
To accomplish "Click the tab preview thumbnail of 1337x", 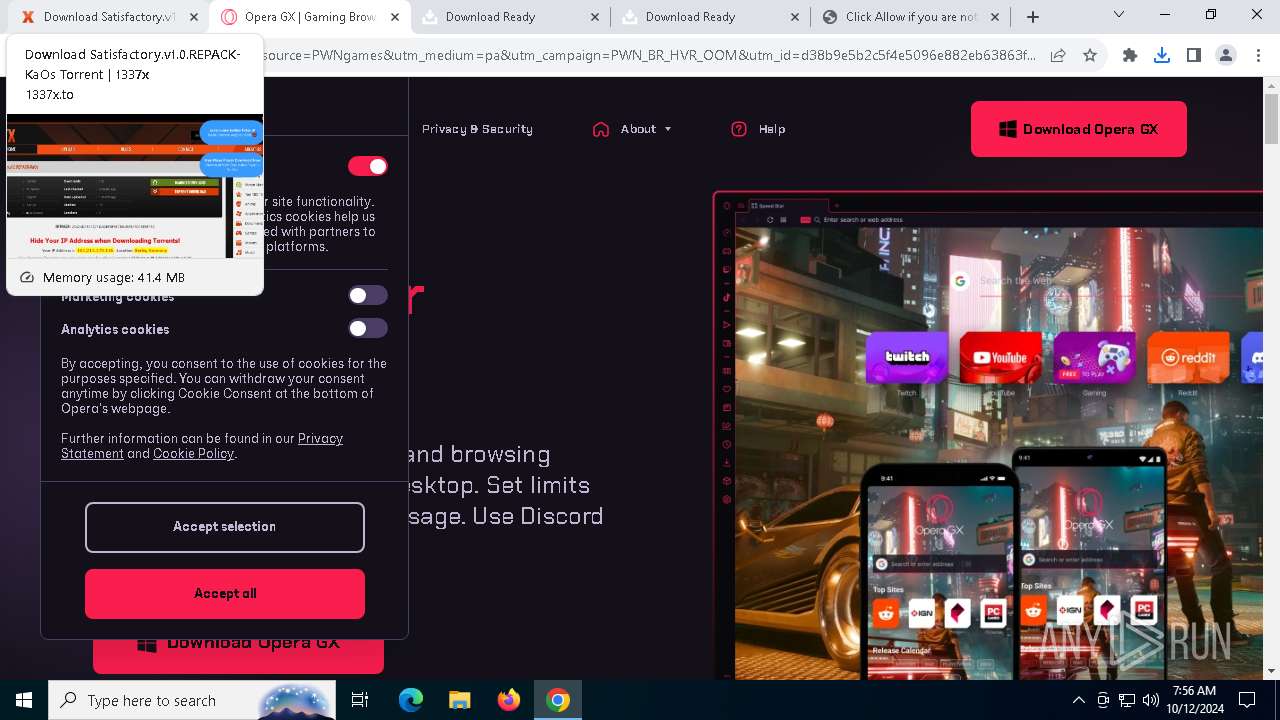I will 135,186.
